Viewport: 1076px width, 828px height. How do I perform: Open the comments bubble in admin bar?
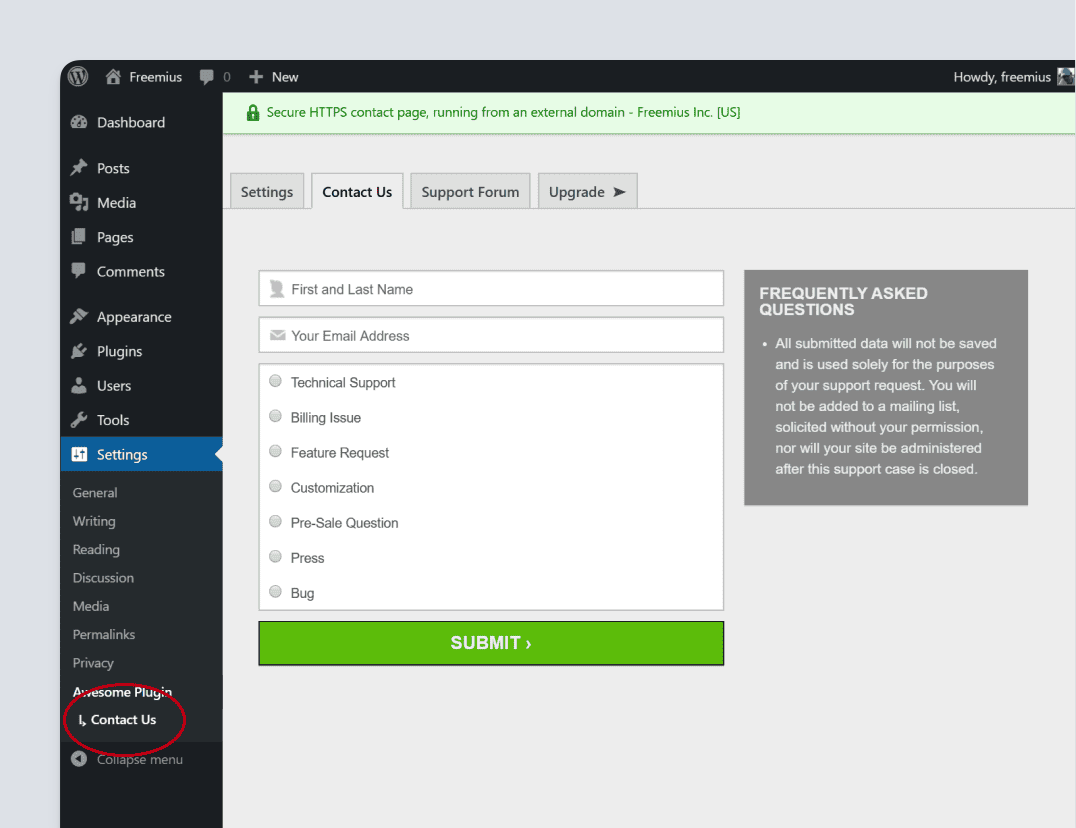(x=207, y=77)
